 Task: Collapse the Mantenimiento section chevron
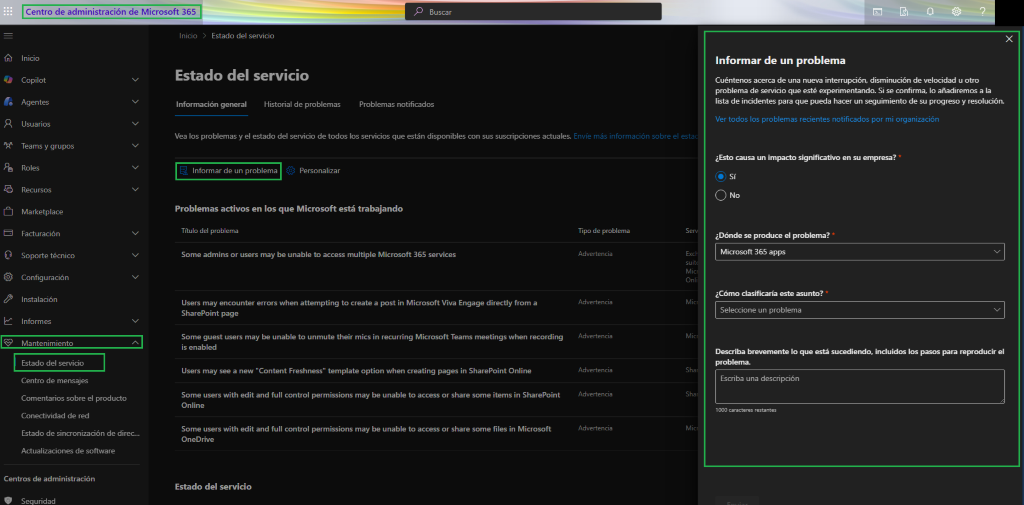pos(135,343)
